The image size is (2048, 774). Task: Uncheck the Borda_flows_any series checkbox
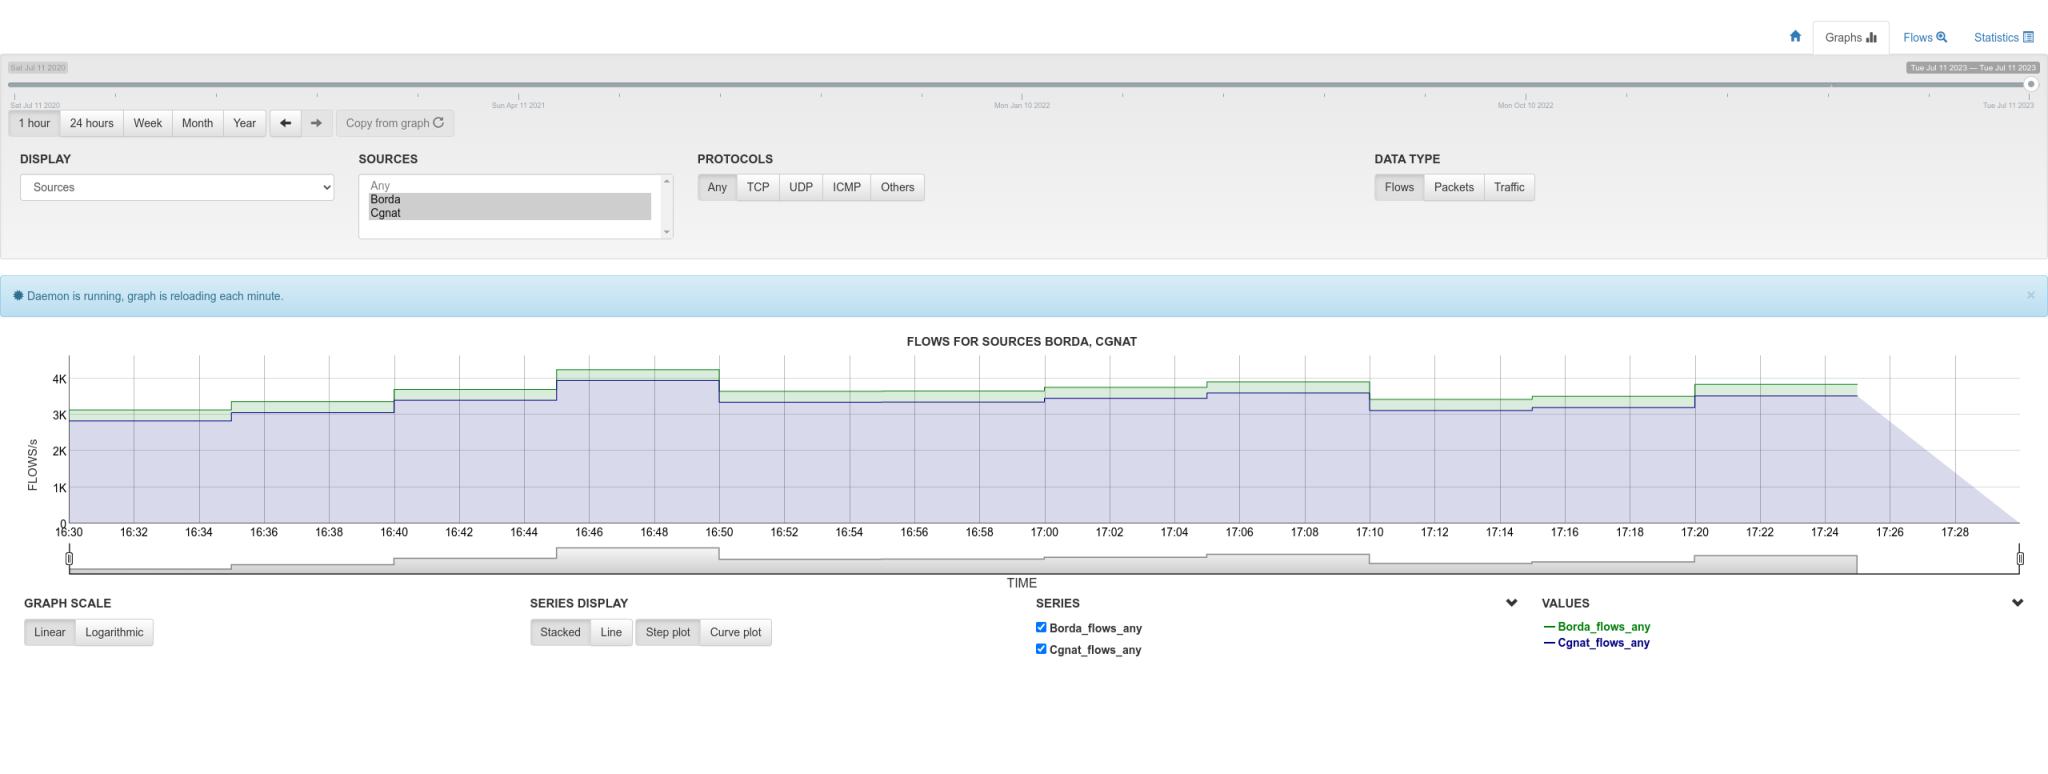pyautogui.click(x=1041, y=628)
